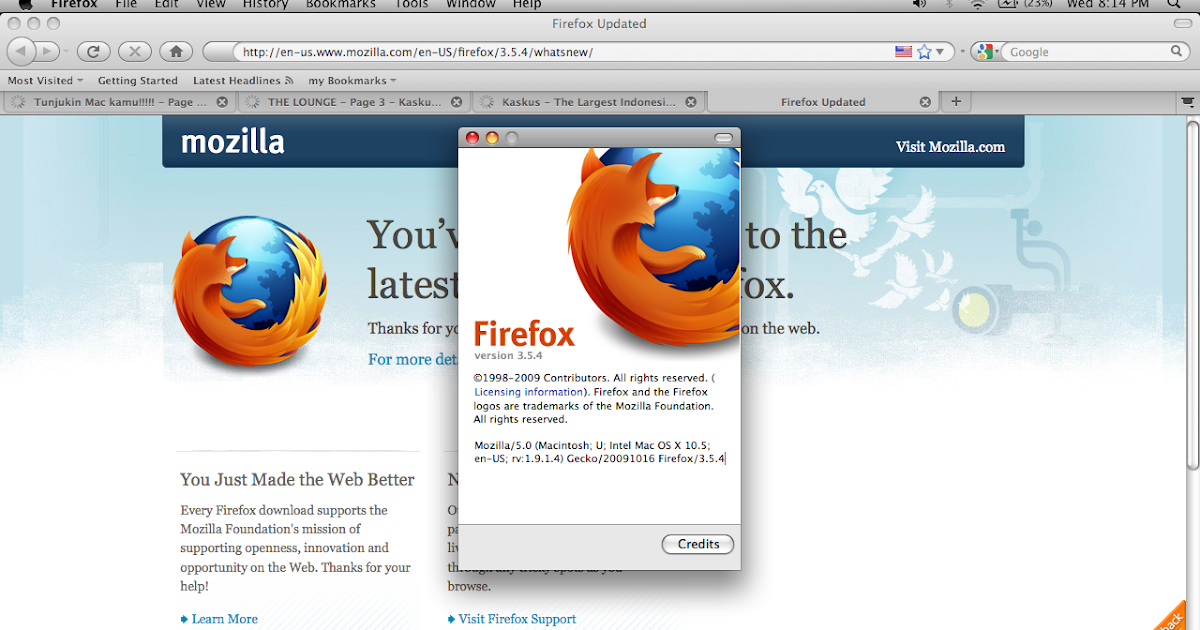Open the History menu
Viewport: 1200px width, 630px height.
pos(265,4)
